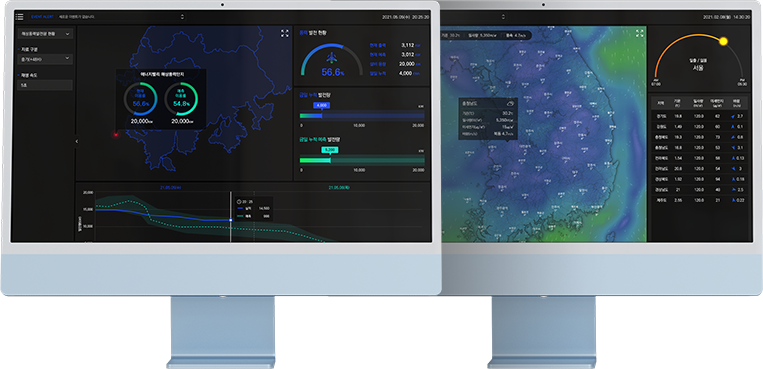This screenshot has width=763, height=369.
Task: Click the 5,200 marker on green bar
Action: click(x=330, y=149)
